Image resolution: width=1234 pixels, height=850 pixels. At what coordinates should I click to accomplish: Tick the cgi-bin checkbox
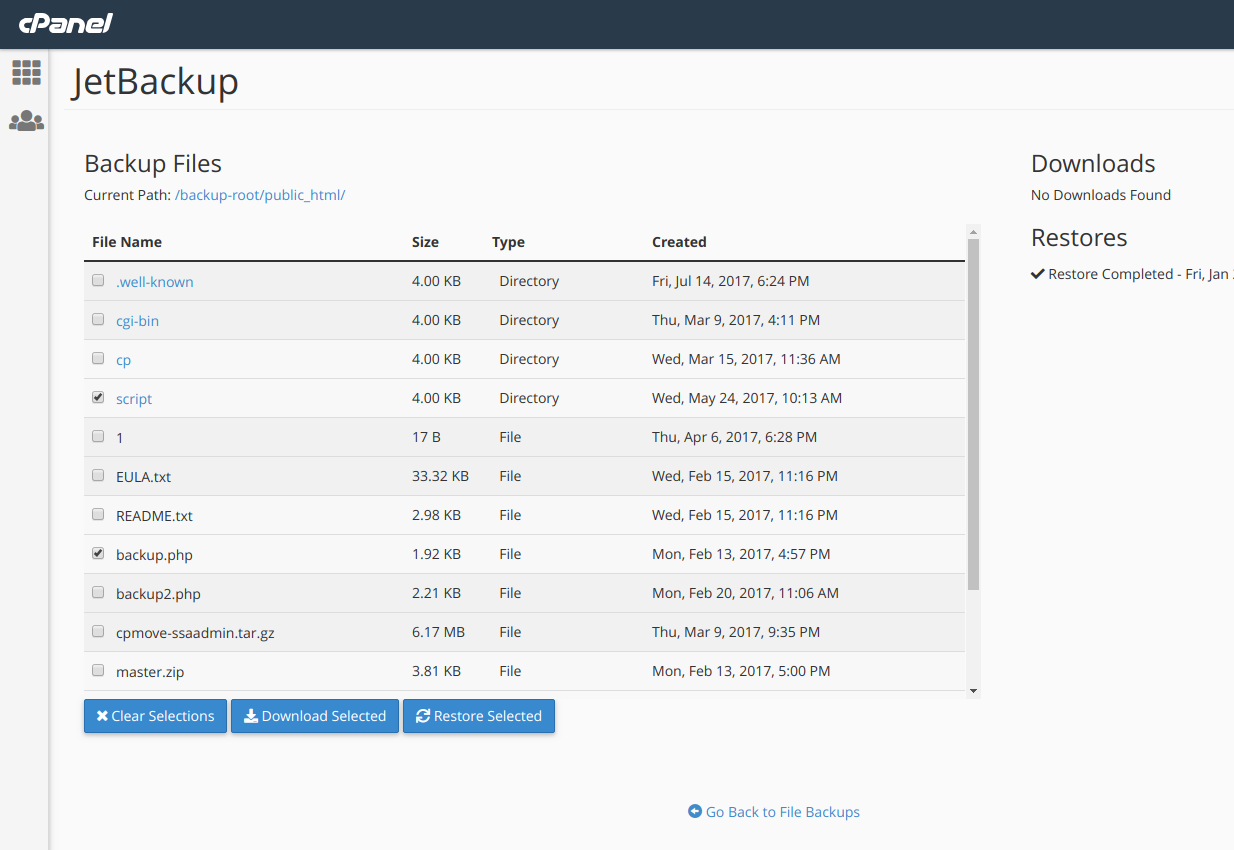click(98, 320)
